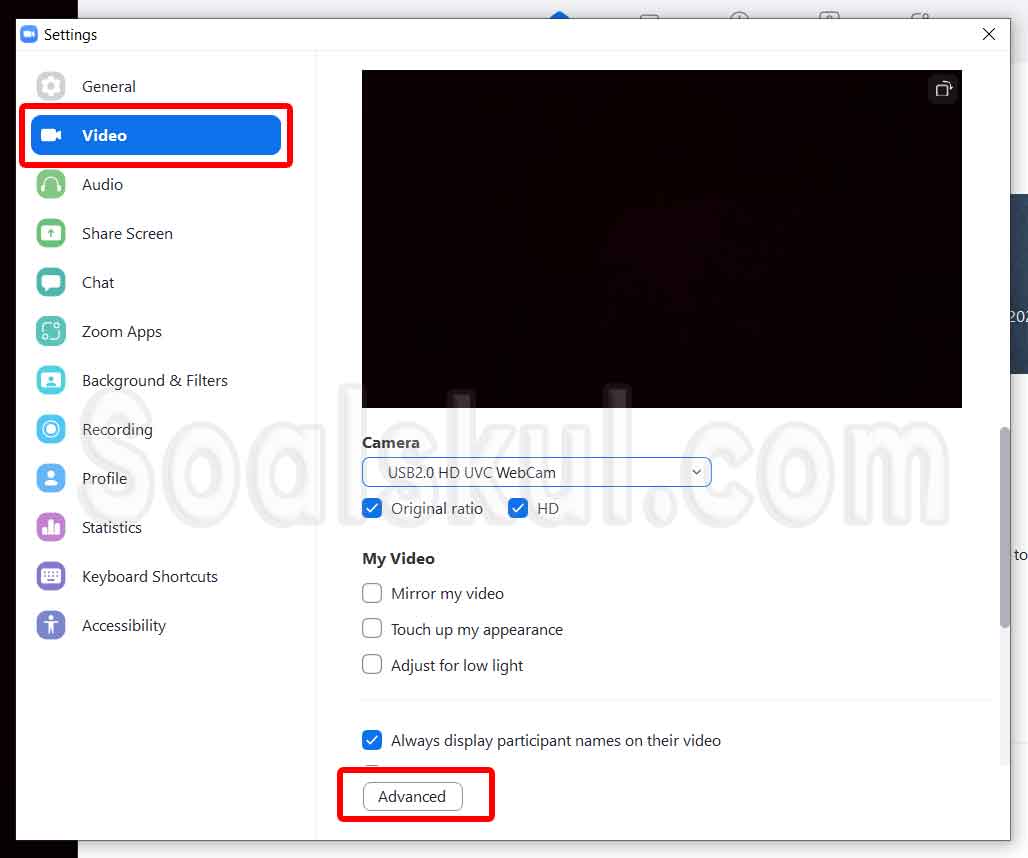
Task: Disable the HD checkbox
Action: pyautogui.click(x=518, y=508)
